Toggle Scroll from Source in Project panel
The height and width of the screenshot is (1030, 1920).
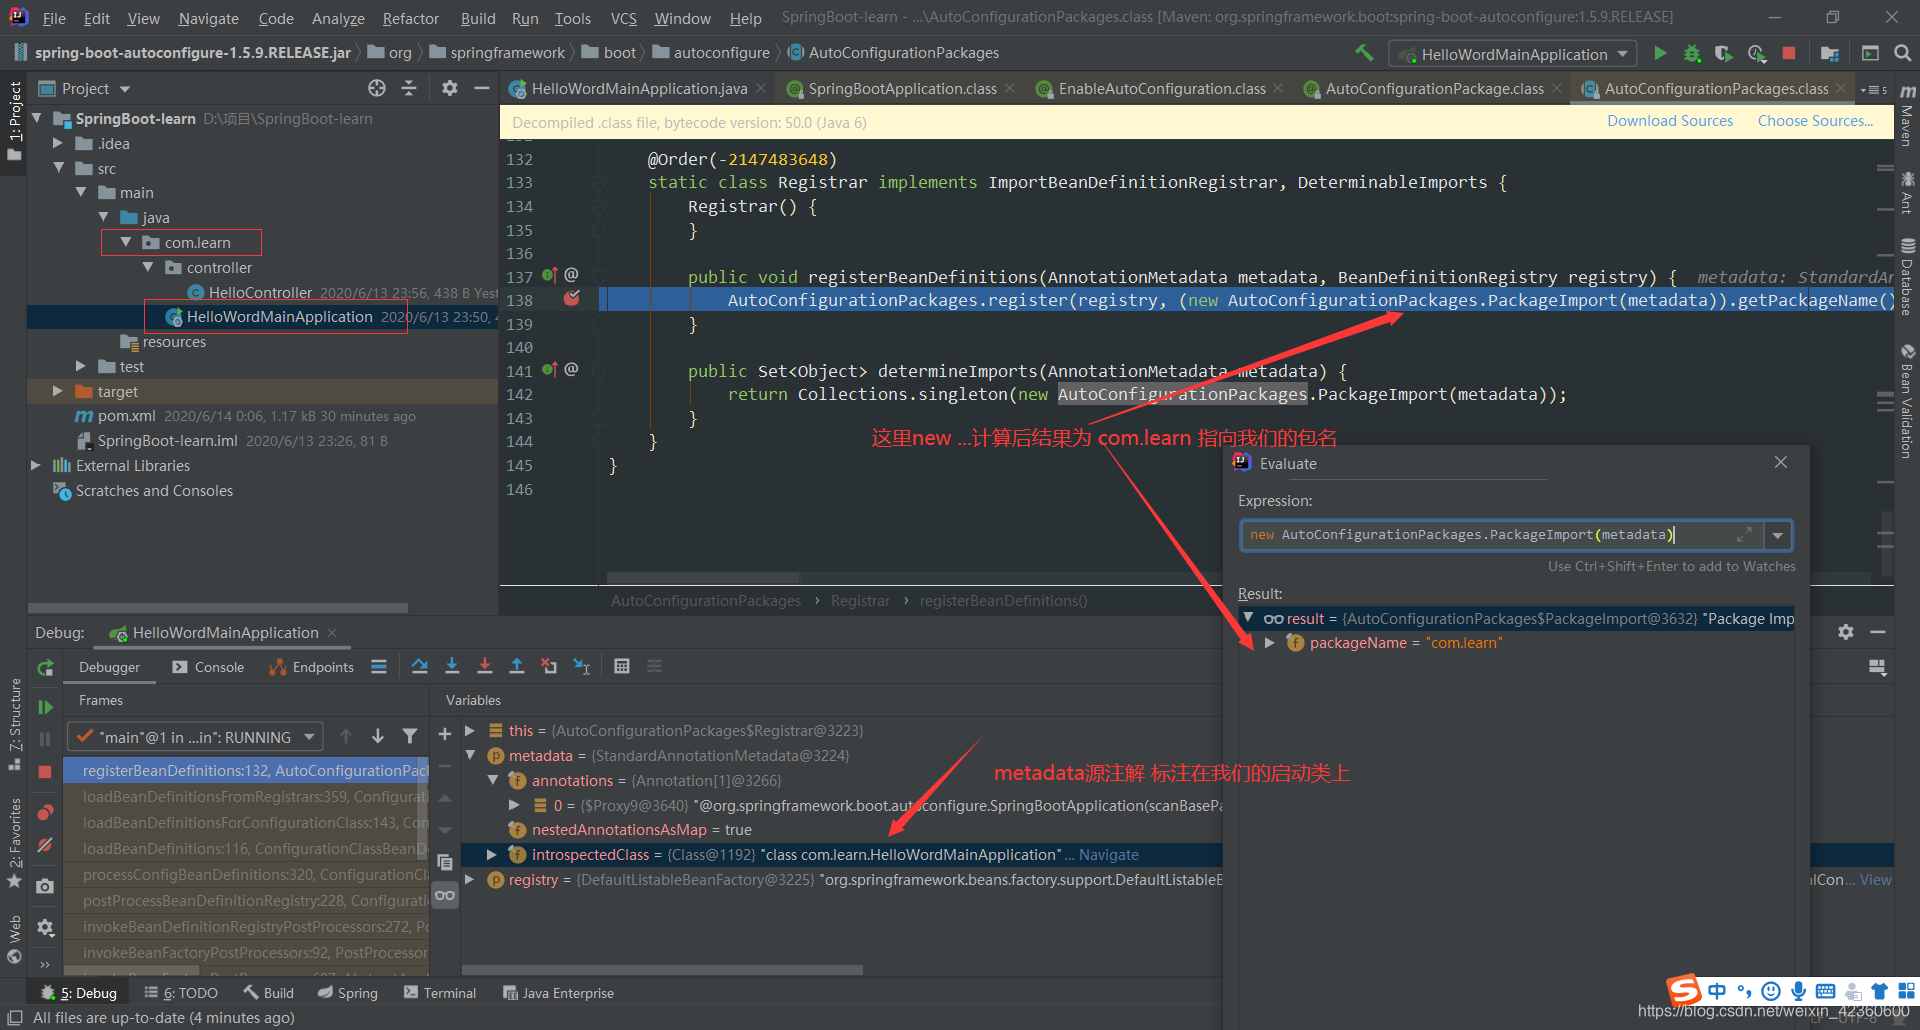coord(377,88)
